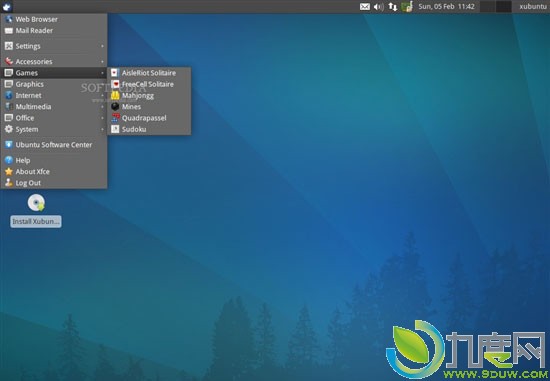The width and height of the screenshot is (550, 381).
Task: Switch to the second workspace in the pager
Action: click(503, 7)
